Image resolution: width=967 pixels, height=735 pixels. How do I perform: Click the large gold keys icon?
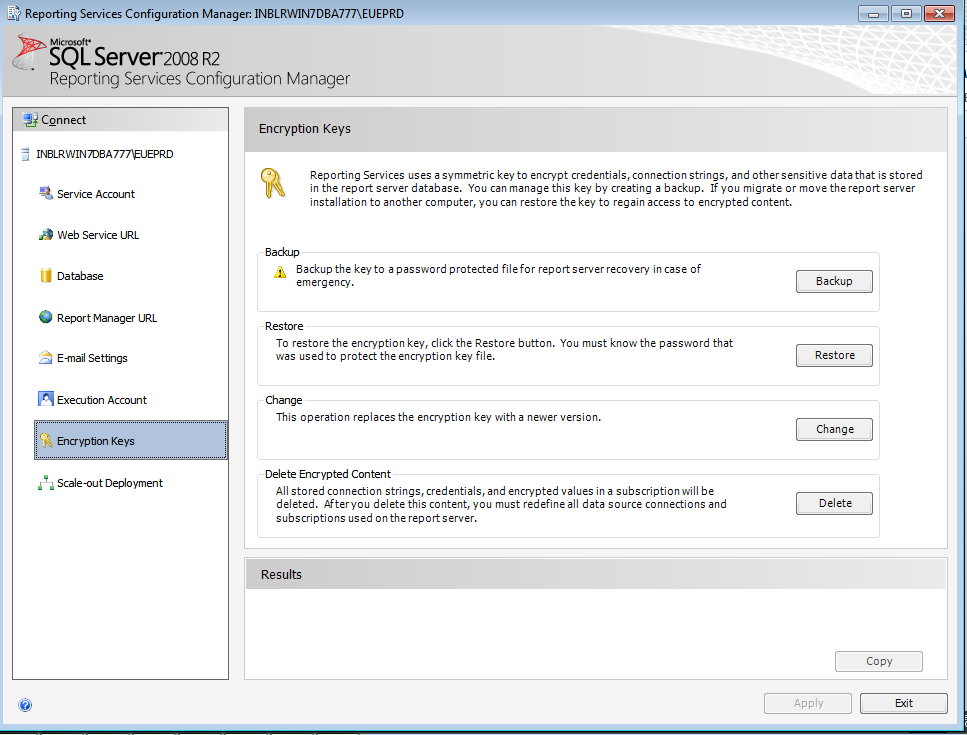pos(273,183)
